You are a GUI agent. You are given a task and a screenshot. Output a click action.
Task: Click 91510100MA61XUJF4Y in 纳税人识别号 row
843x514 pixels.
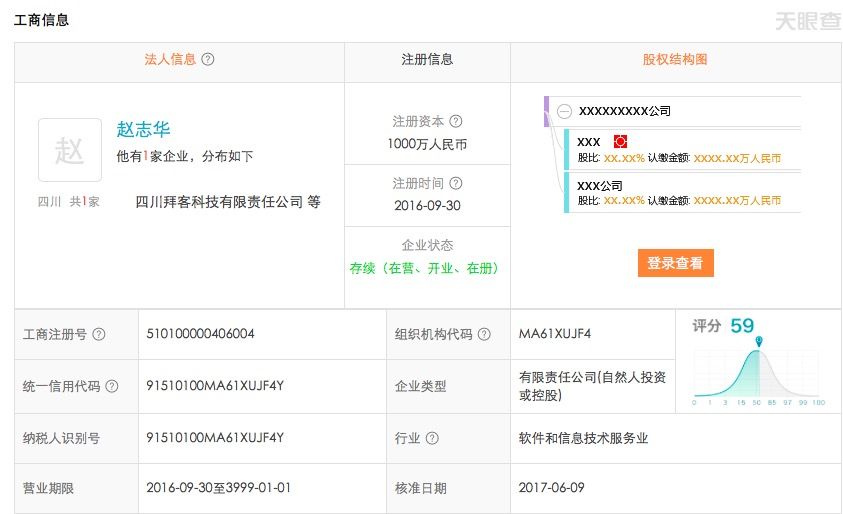215,438
